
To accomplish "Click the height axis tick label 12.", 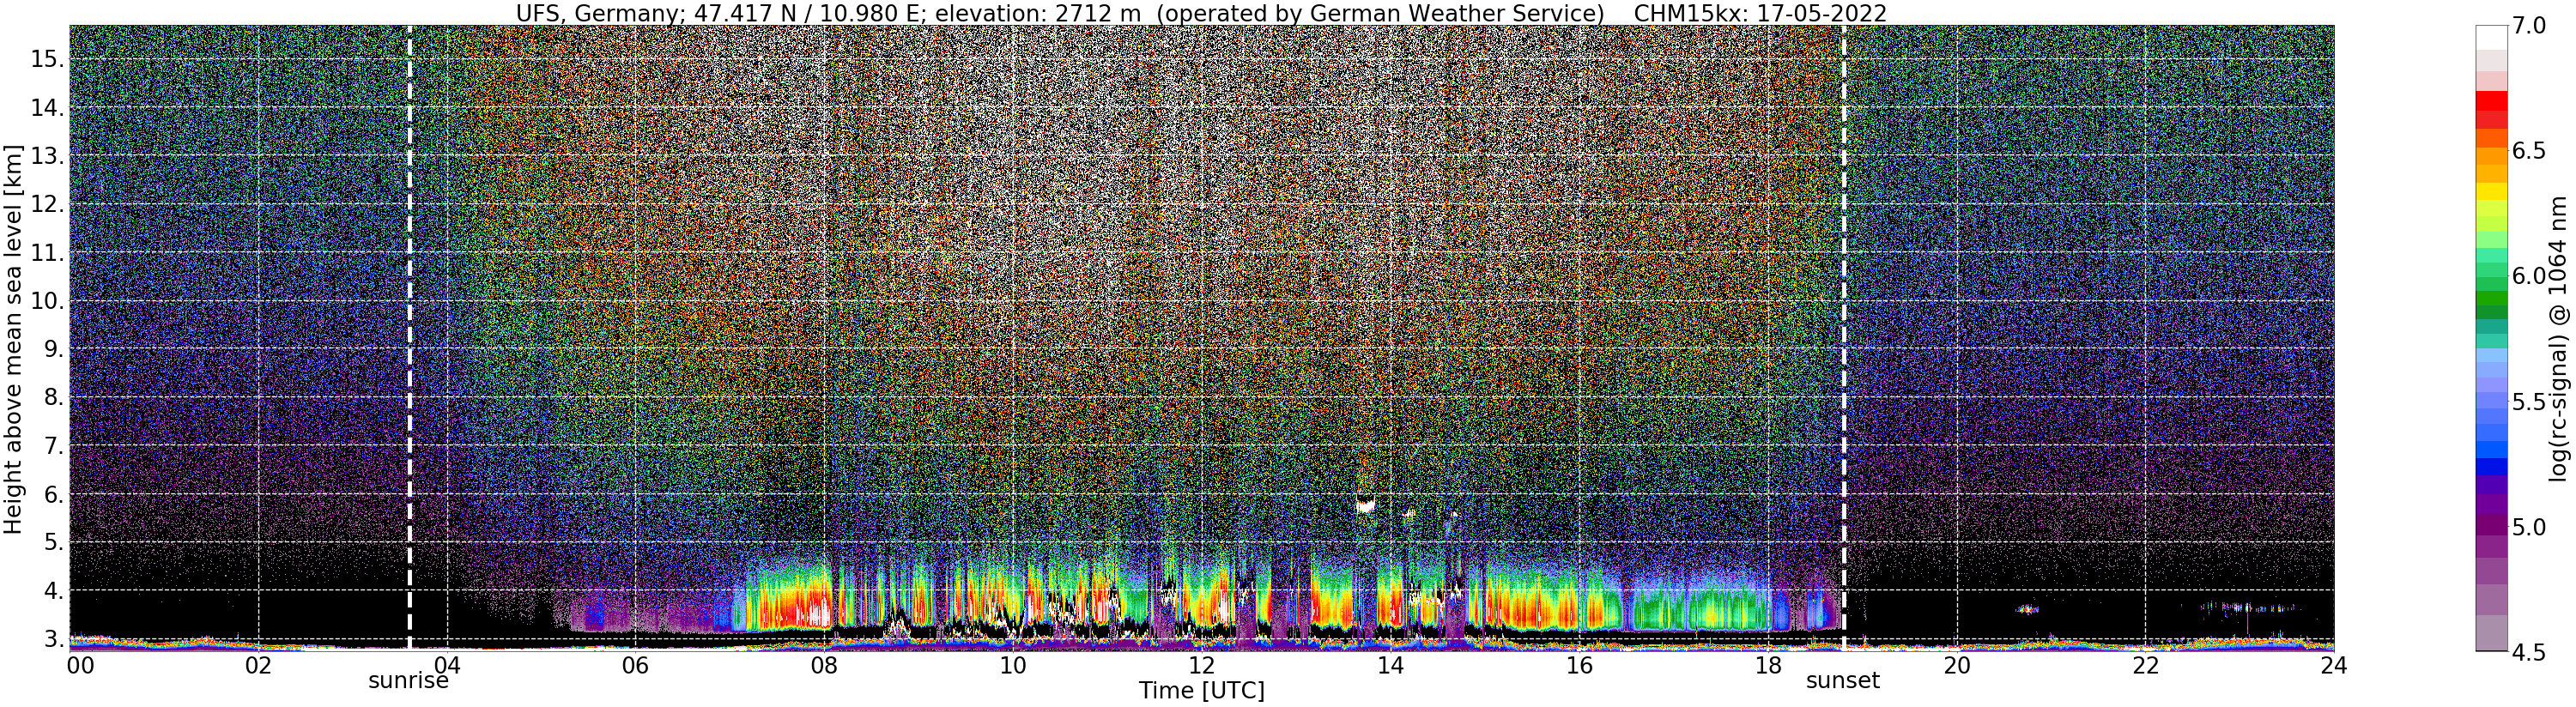I will pyautogui.click(x=48, y=204).
